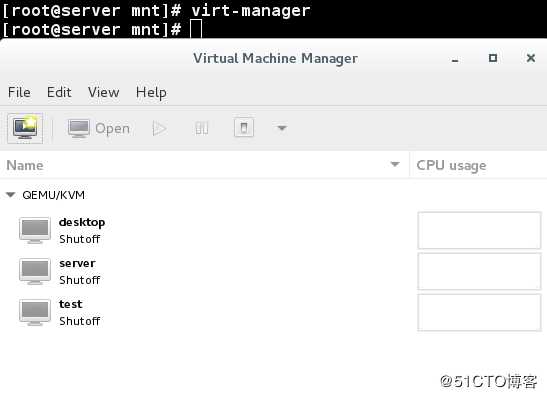The height and width of the screenshot is (398, 547).
Task: Click the desktop CPU usage graph
Action: tap(479, 230)
